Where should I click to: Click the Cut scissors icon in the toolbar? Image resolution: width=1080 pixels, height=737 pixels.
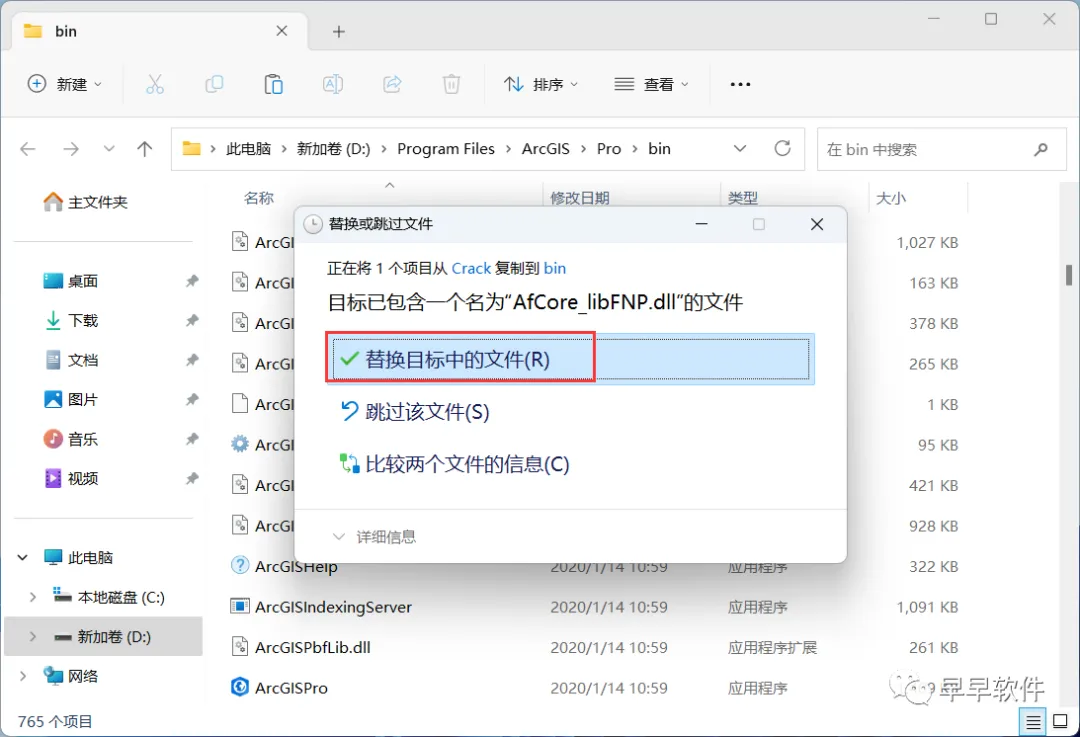(155, 84)
